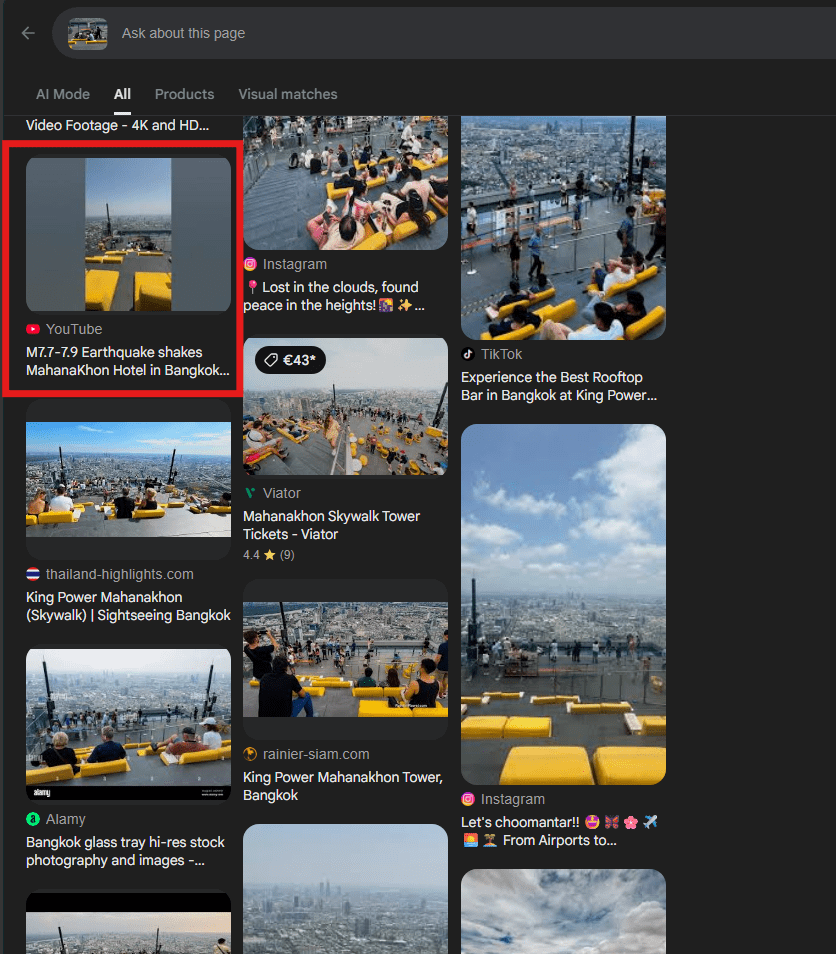Click the Viator source icon
Viewport: 836px width, 954px height.
click(x=250, y=493)
